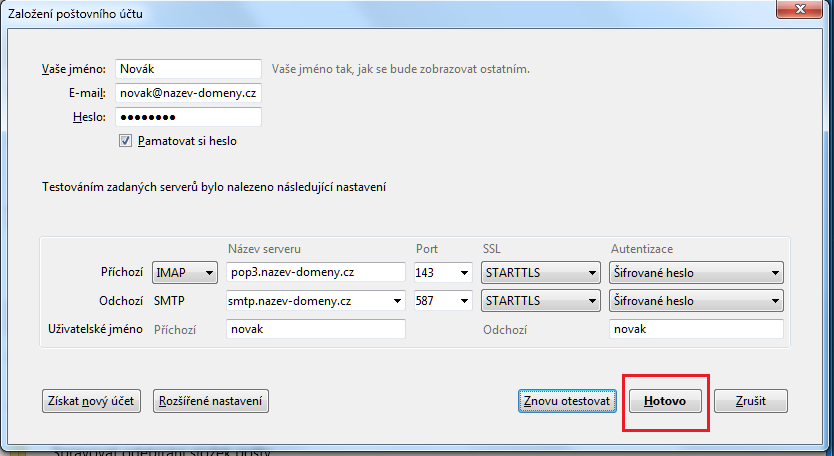Click the incoming server name field
Image resolution: width=834 pixels, height=456 pixels.
pyautogui.click(x=315, y=273)
